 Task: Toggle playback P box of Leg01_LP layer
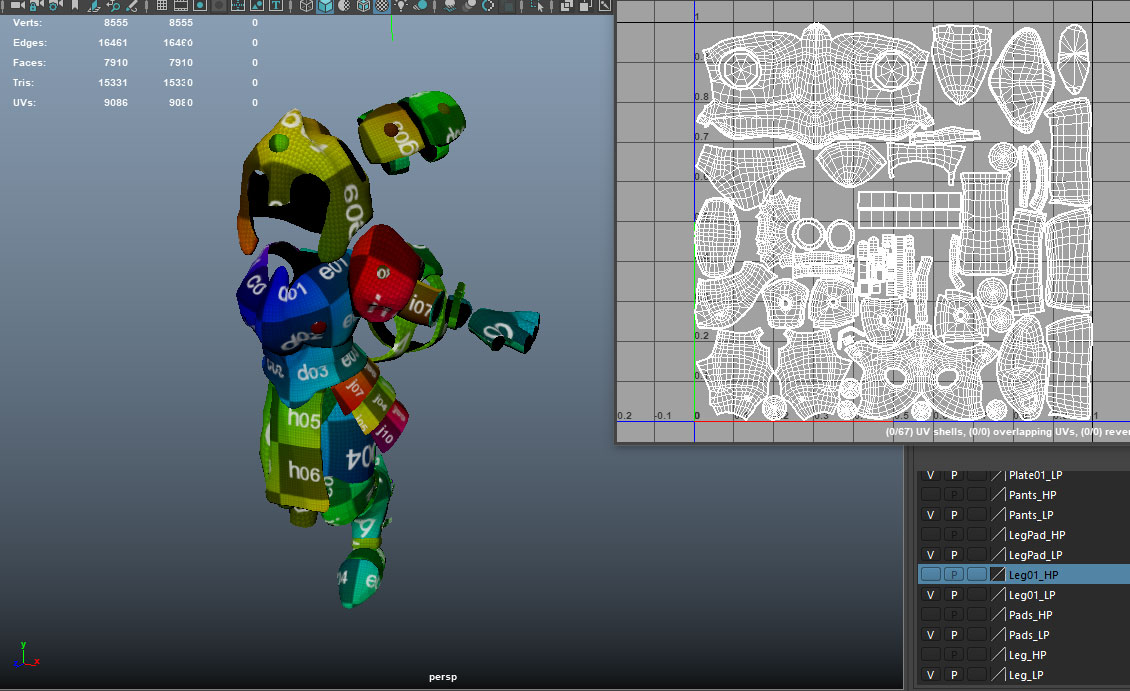954,595
